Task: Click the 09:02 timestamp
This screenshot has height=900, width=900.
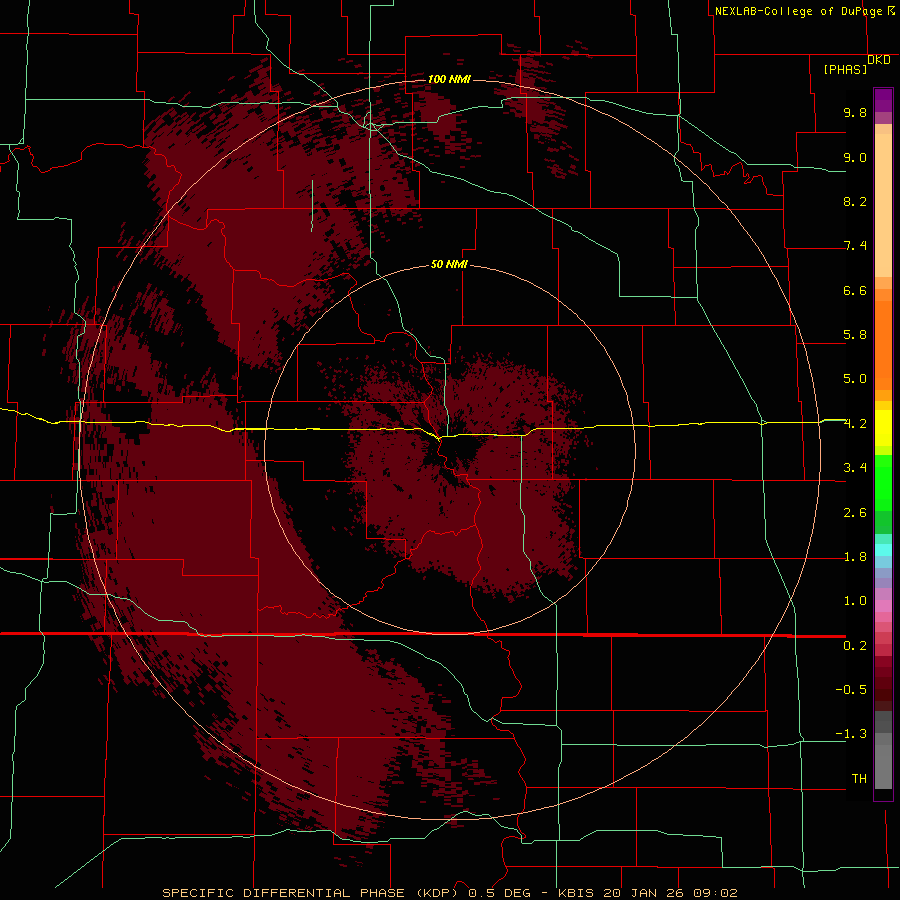Action: (x=715, y=893)
